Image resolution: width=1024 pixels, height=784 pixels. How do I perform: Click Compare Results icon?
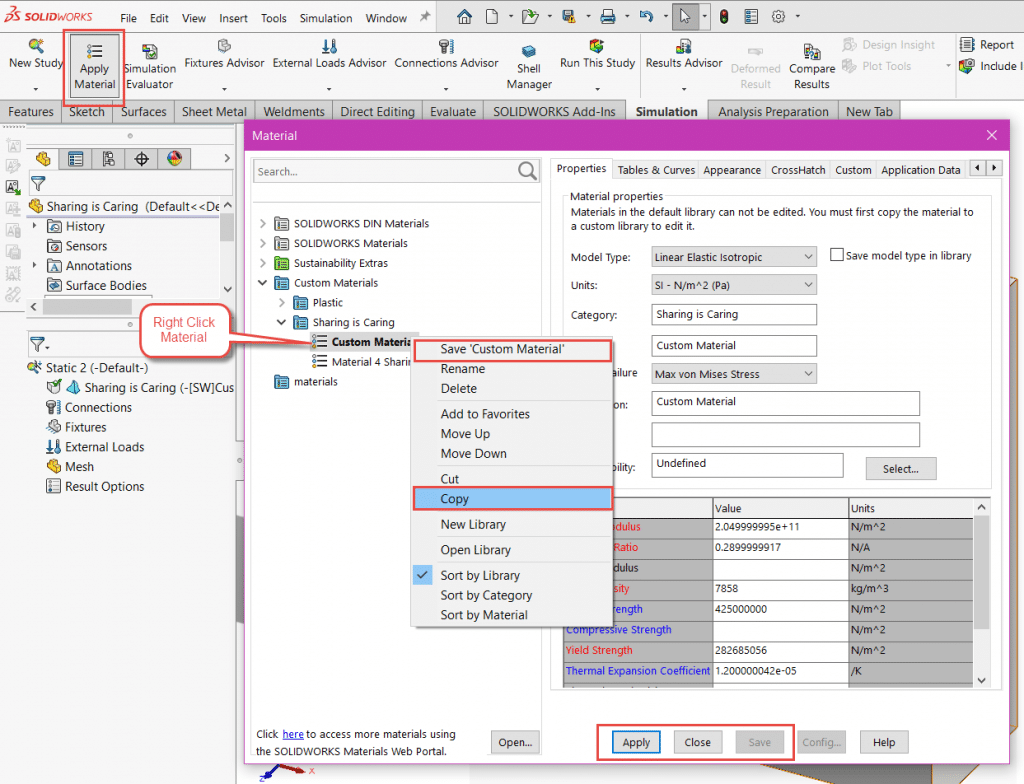pos(812,51)
